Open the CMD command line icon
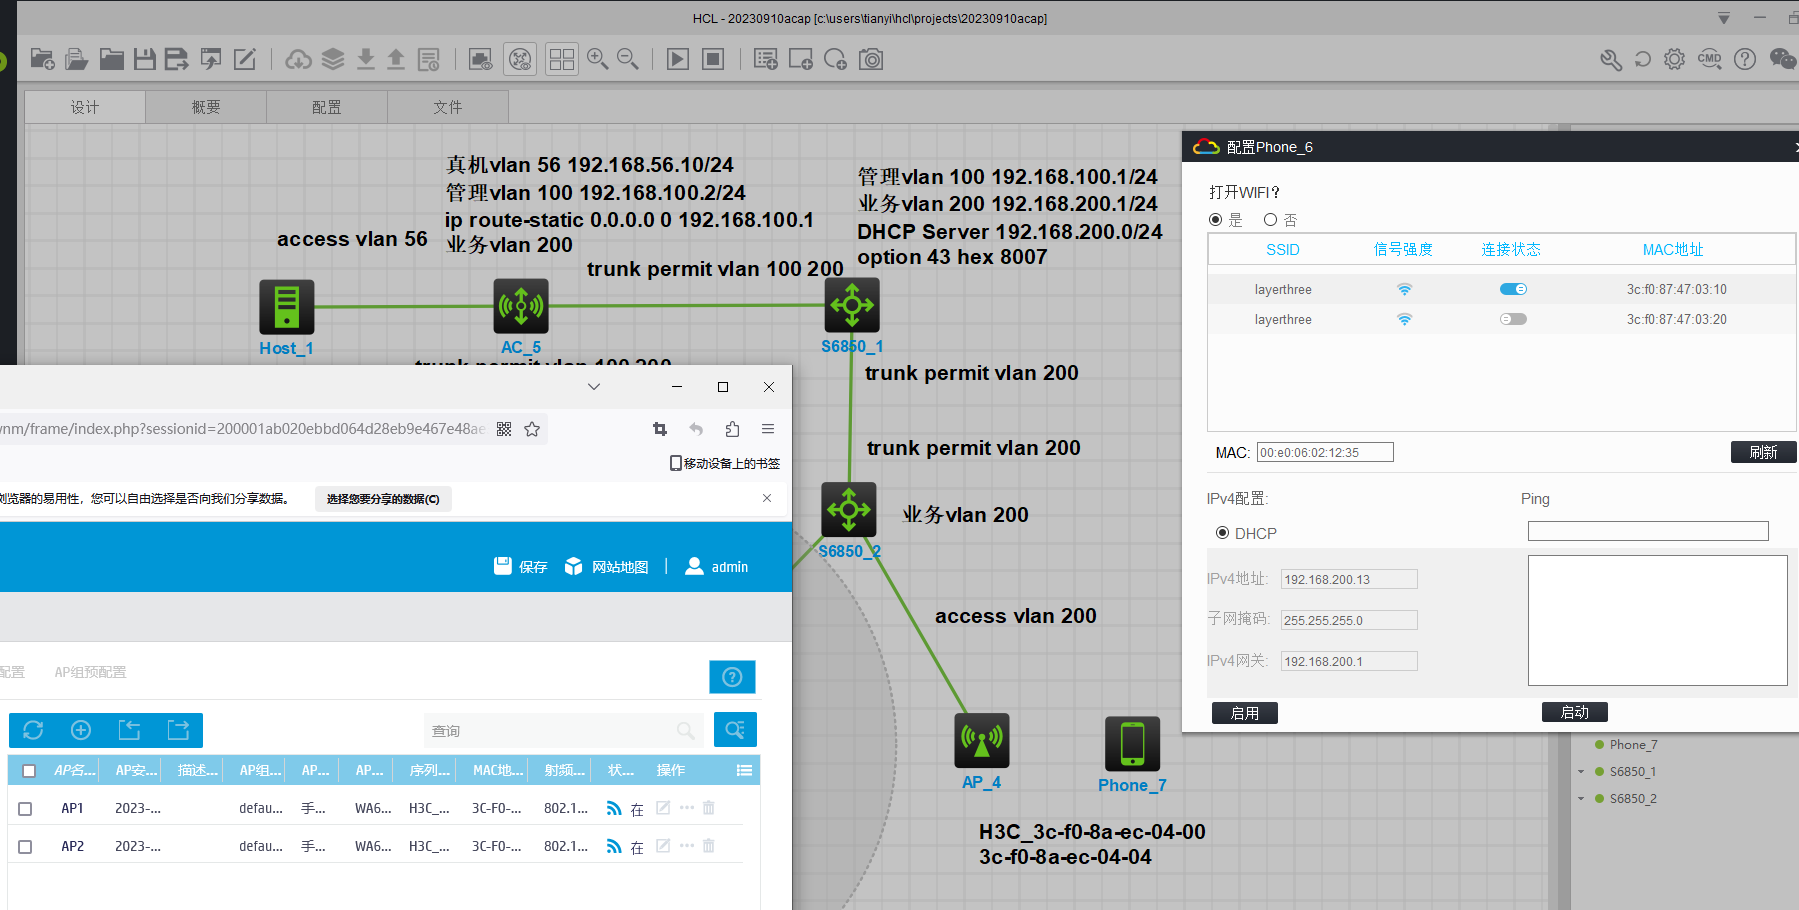This screenshot has width=1799, height=910. pos(1710,60)
